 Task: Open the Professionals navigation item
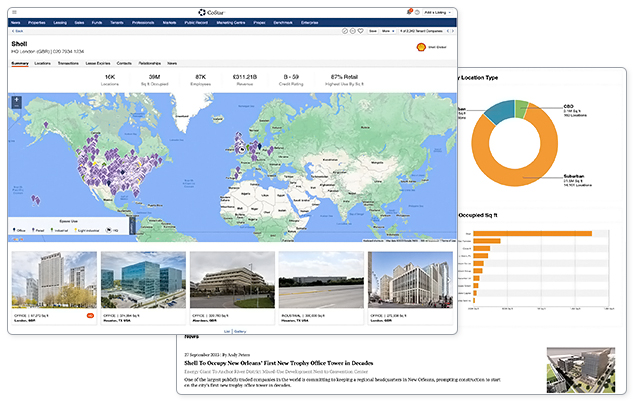click(x=143, y=23)
